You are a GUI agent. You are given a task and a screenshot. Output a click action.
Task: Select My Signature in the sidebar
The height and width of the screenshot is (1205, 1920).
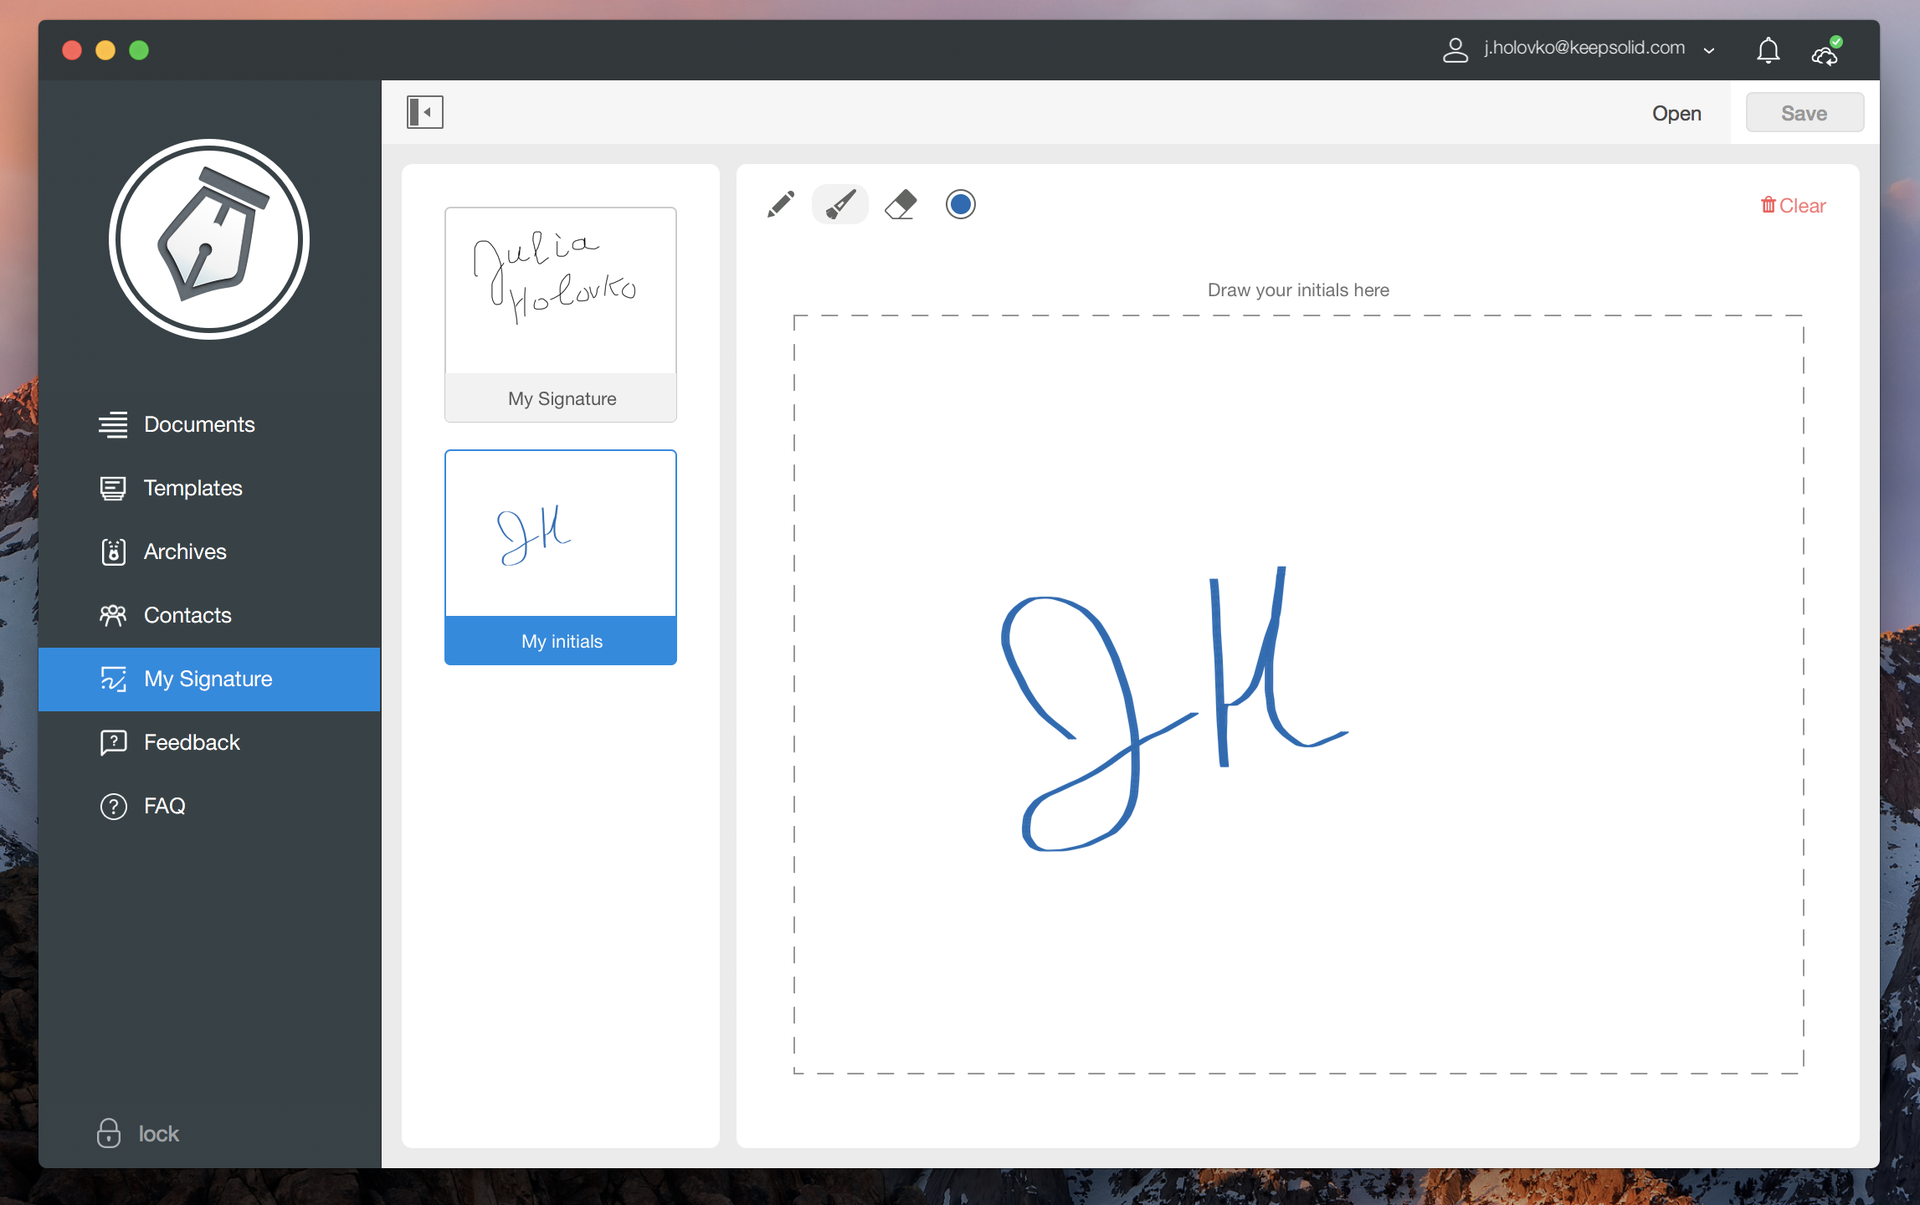[x=209, y=679]
